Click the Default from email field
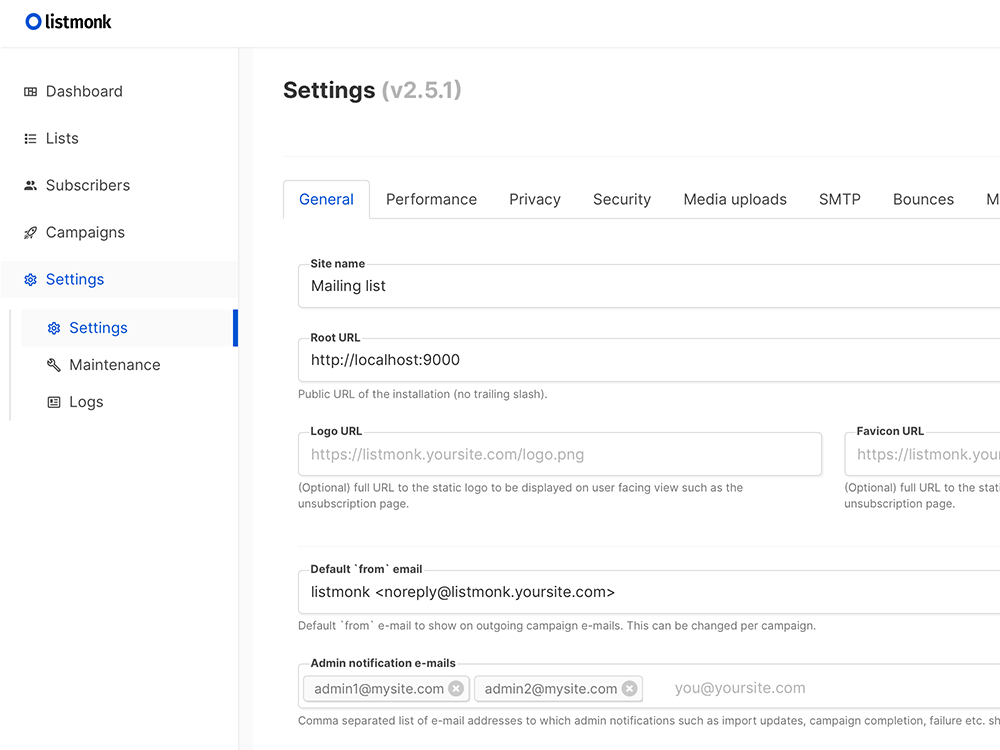Viewport: 1000px width, 750px height. 649,592
